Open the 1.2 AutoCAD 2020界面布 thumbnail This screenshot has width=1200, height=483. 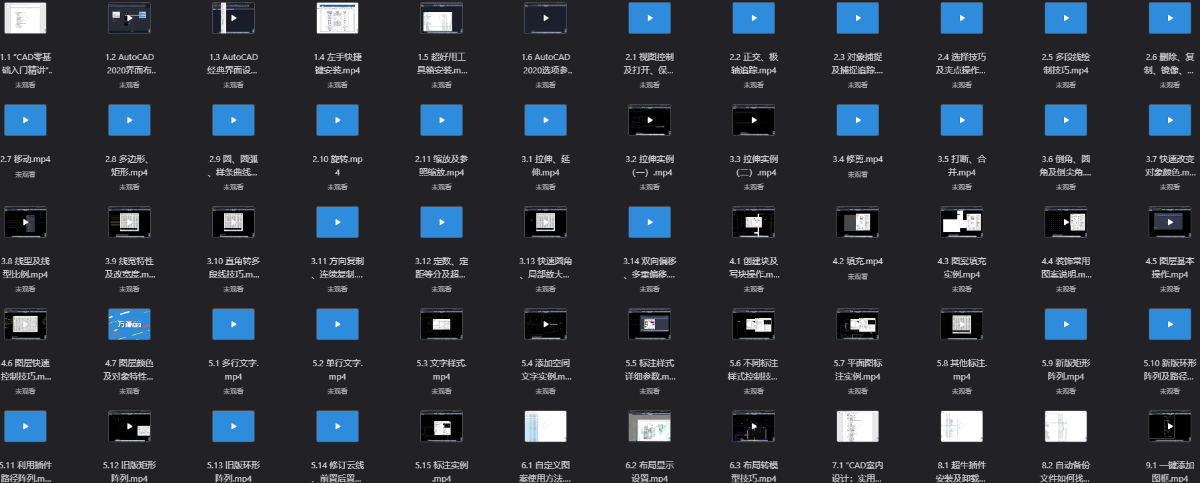pos(129,18)
